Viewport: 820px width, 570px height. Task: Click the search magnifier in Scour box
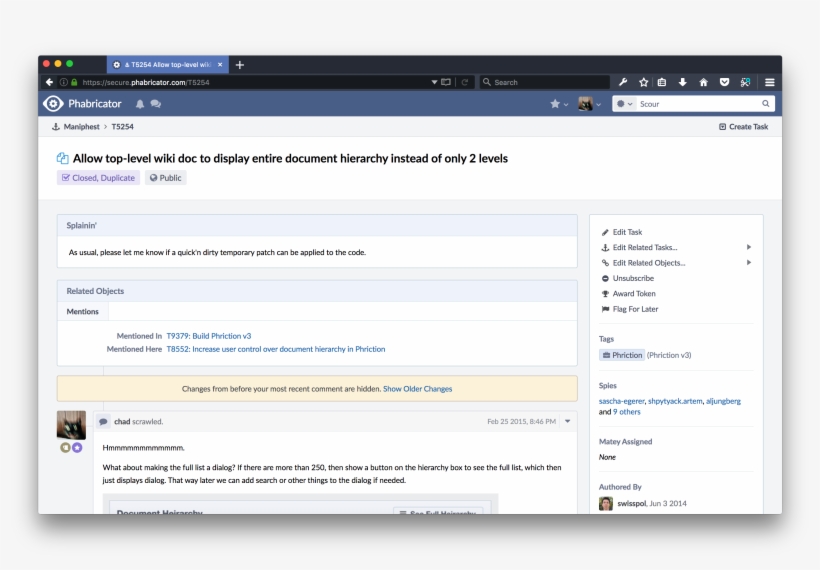[x=766, y=104]
